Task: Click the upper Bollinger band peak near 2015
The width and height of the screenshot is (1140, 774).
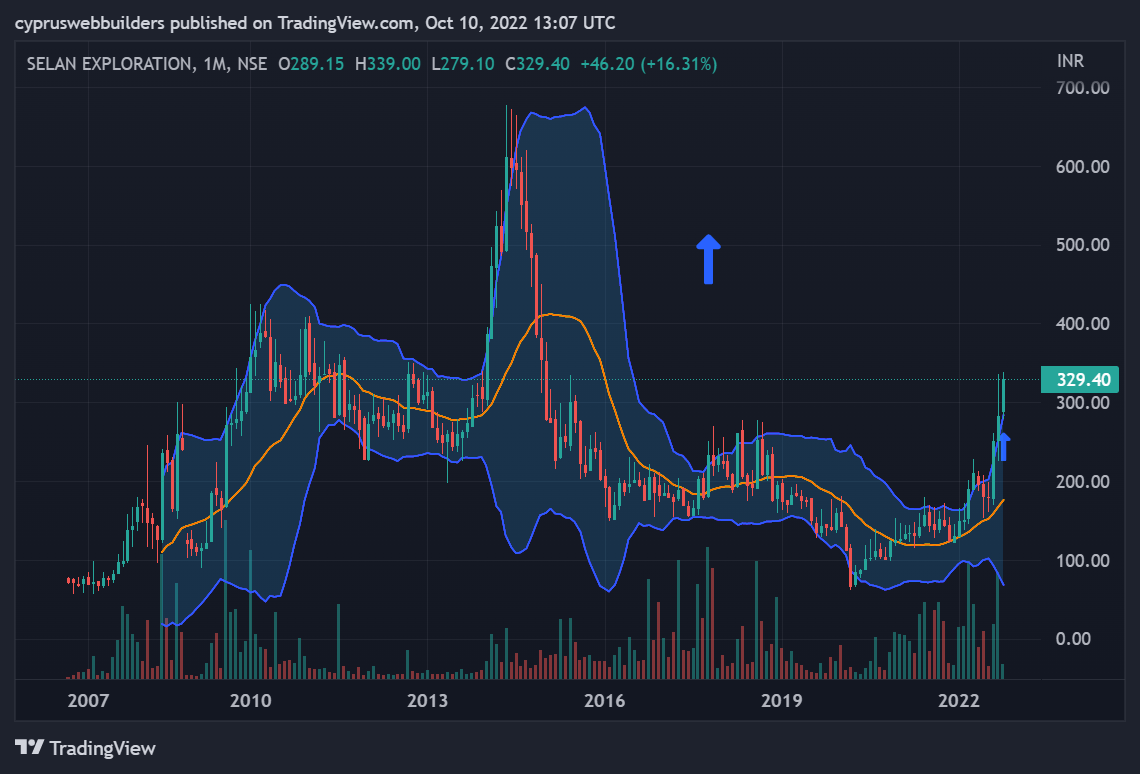Action: click(x=585, y=108)
